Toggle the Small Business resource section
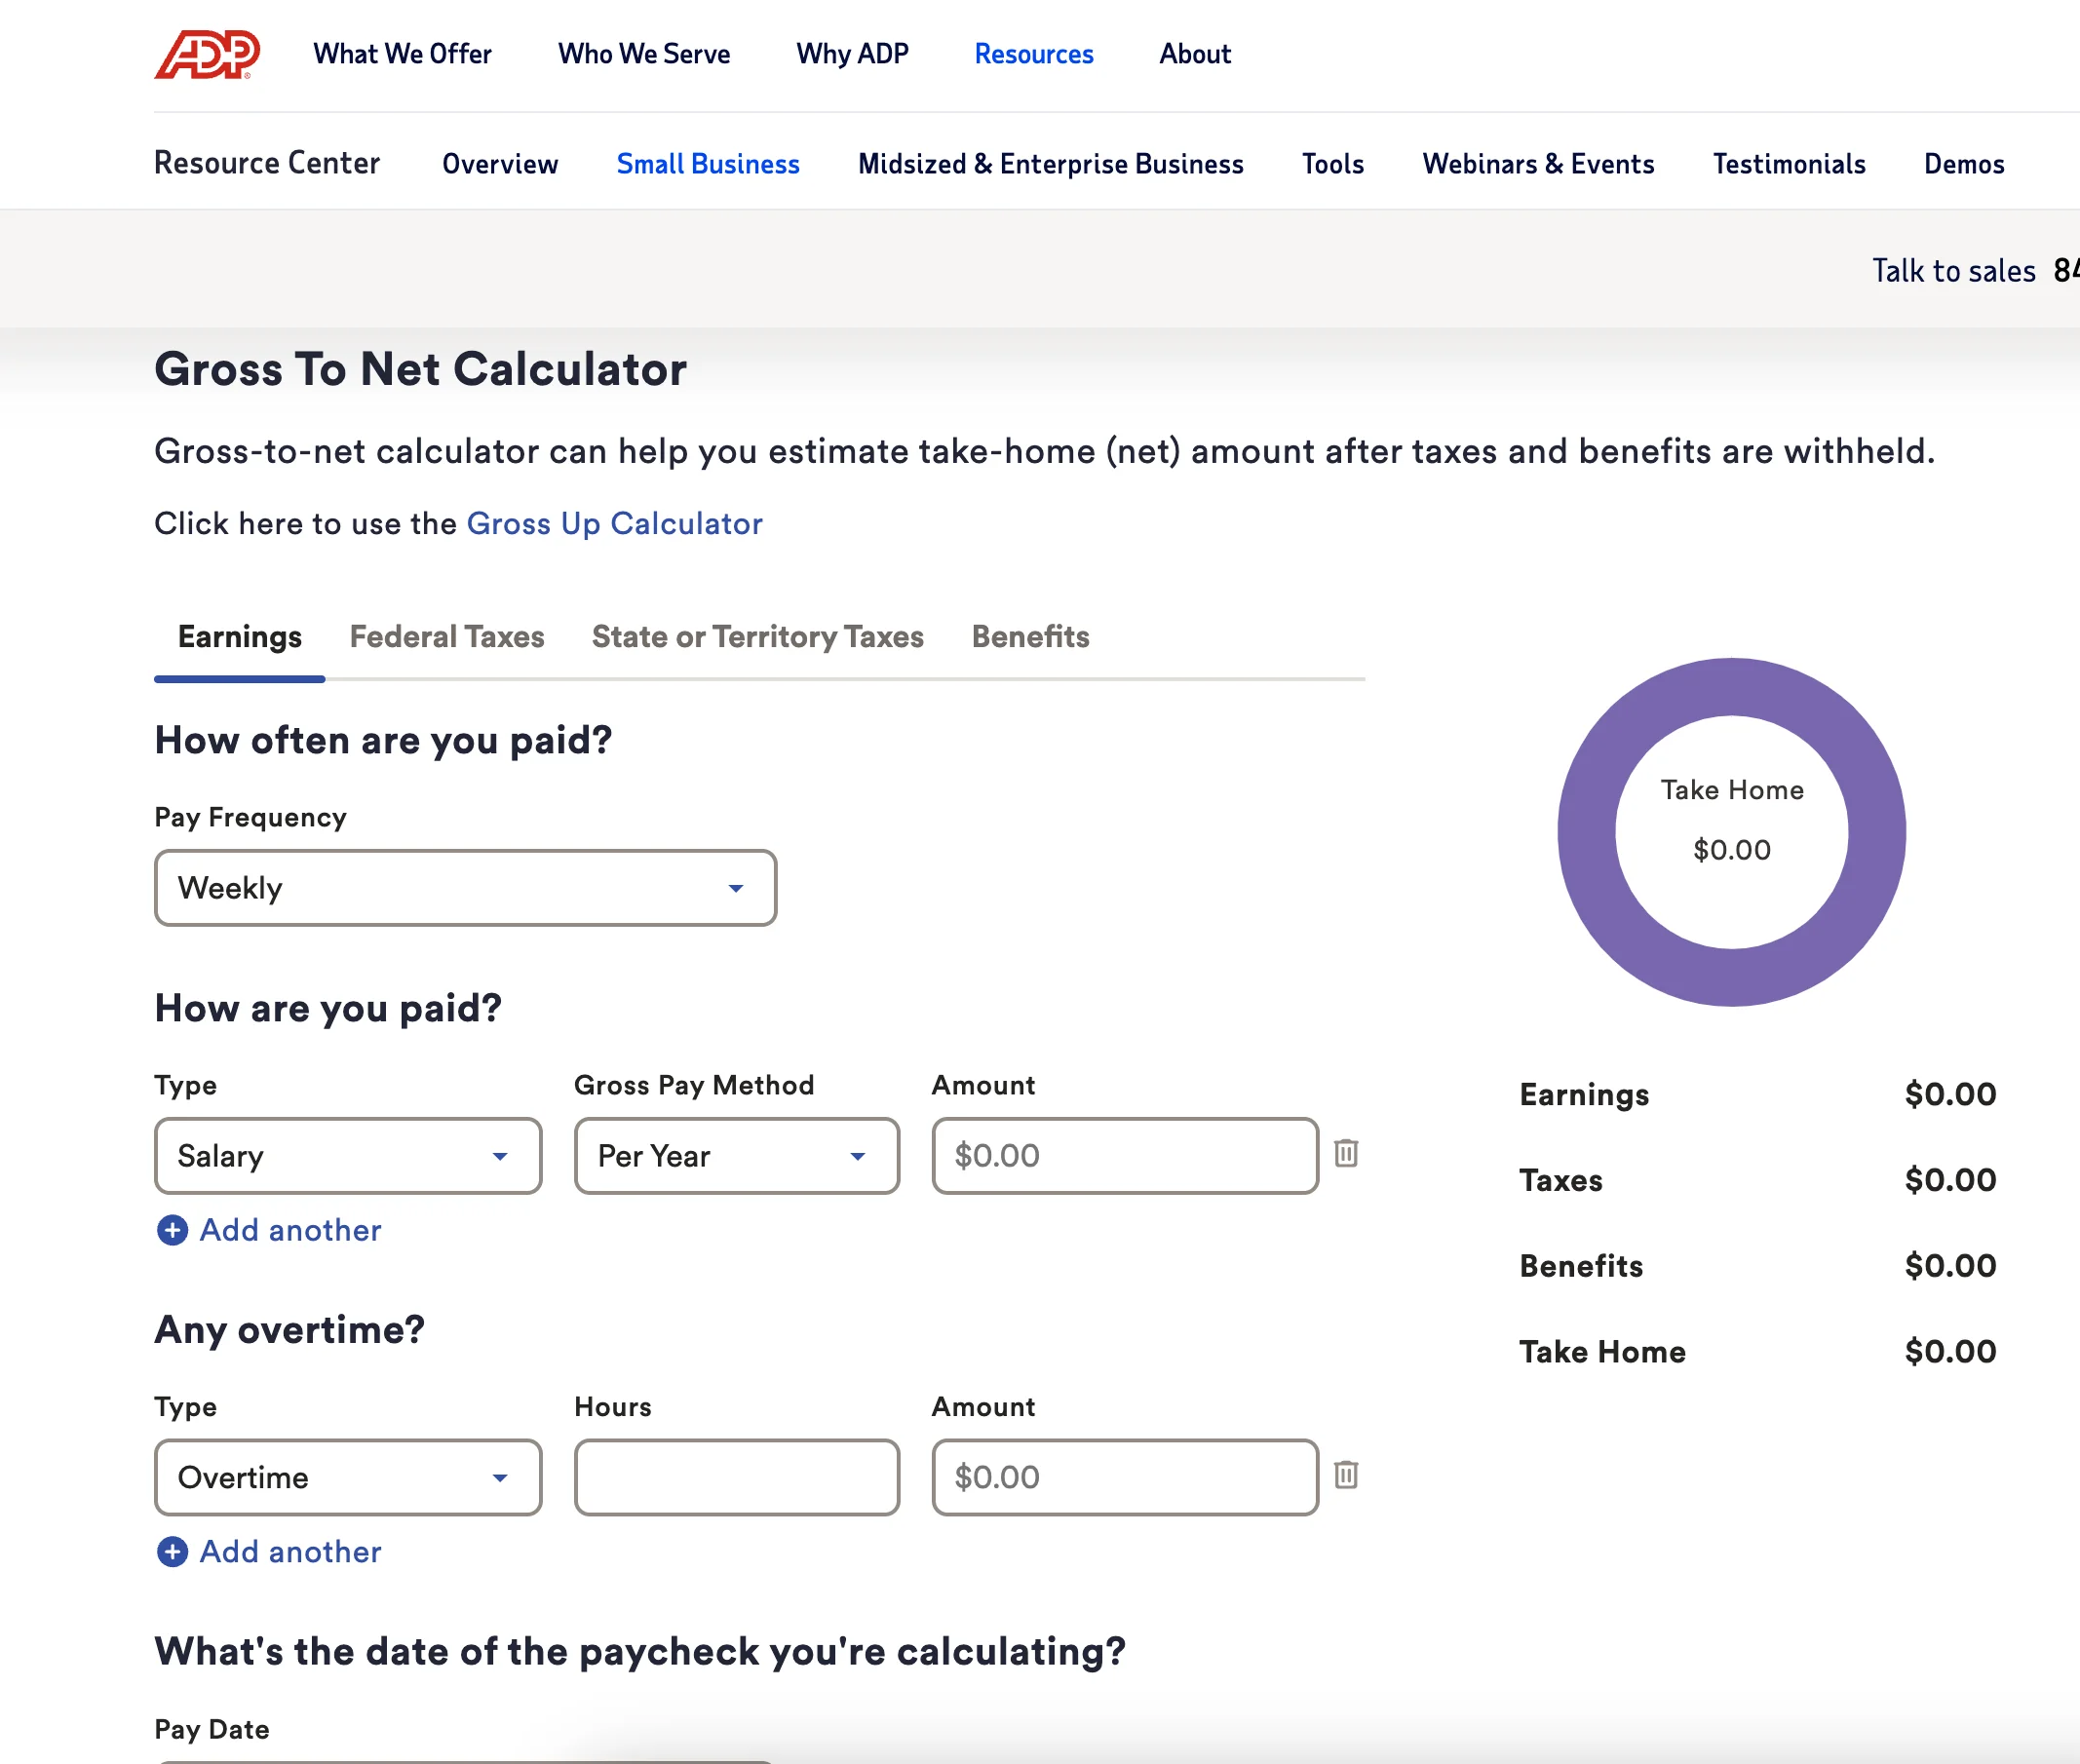This screenshot has height=1764, width=2080. [707, 165]
